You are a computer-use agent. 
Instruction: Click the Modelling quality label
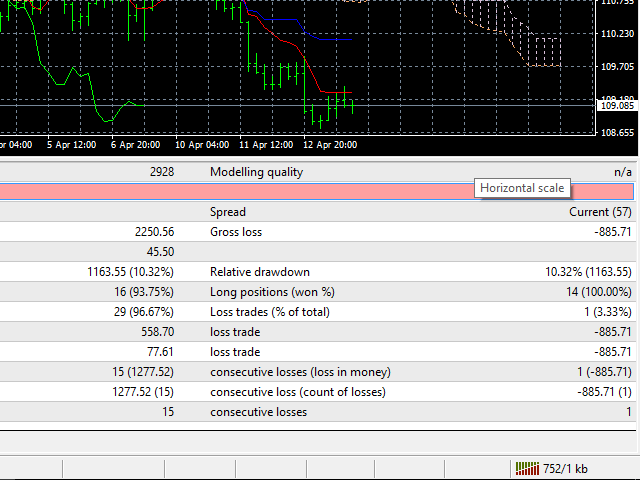(256, 172)
